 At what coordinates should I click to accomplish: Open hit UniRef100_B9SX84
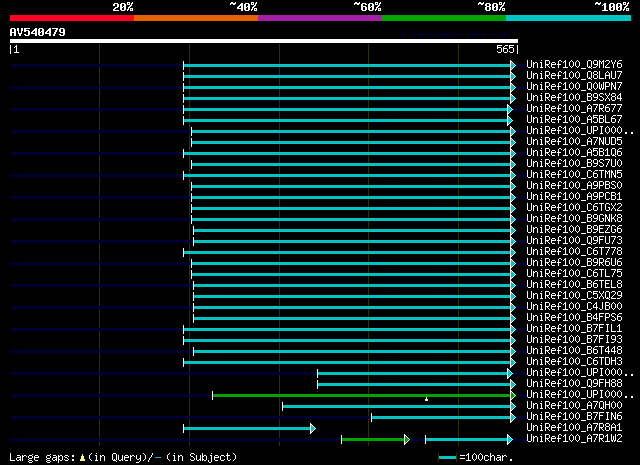574,97
